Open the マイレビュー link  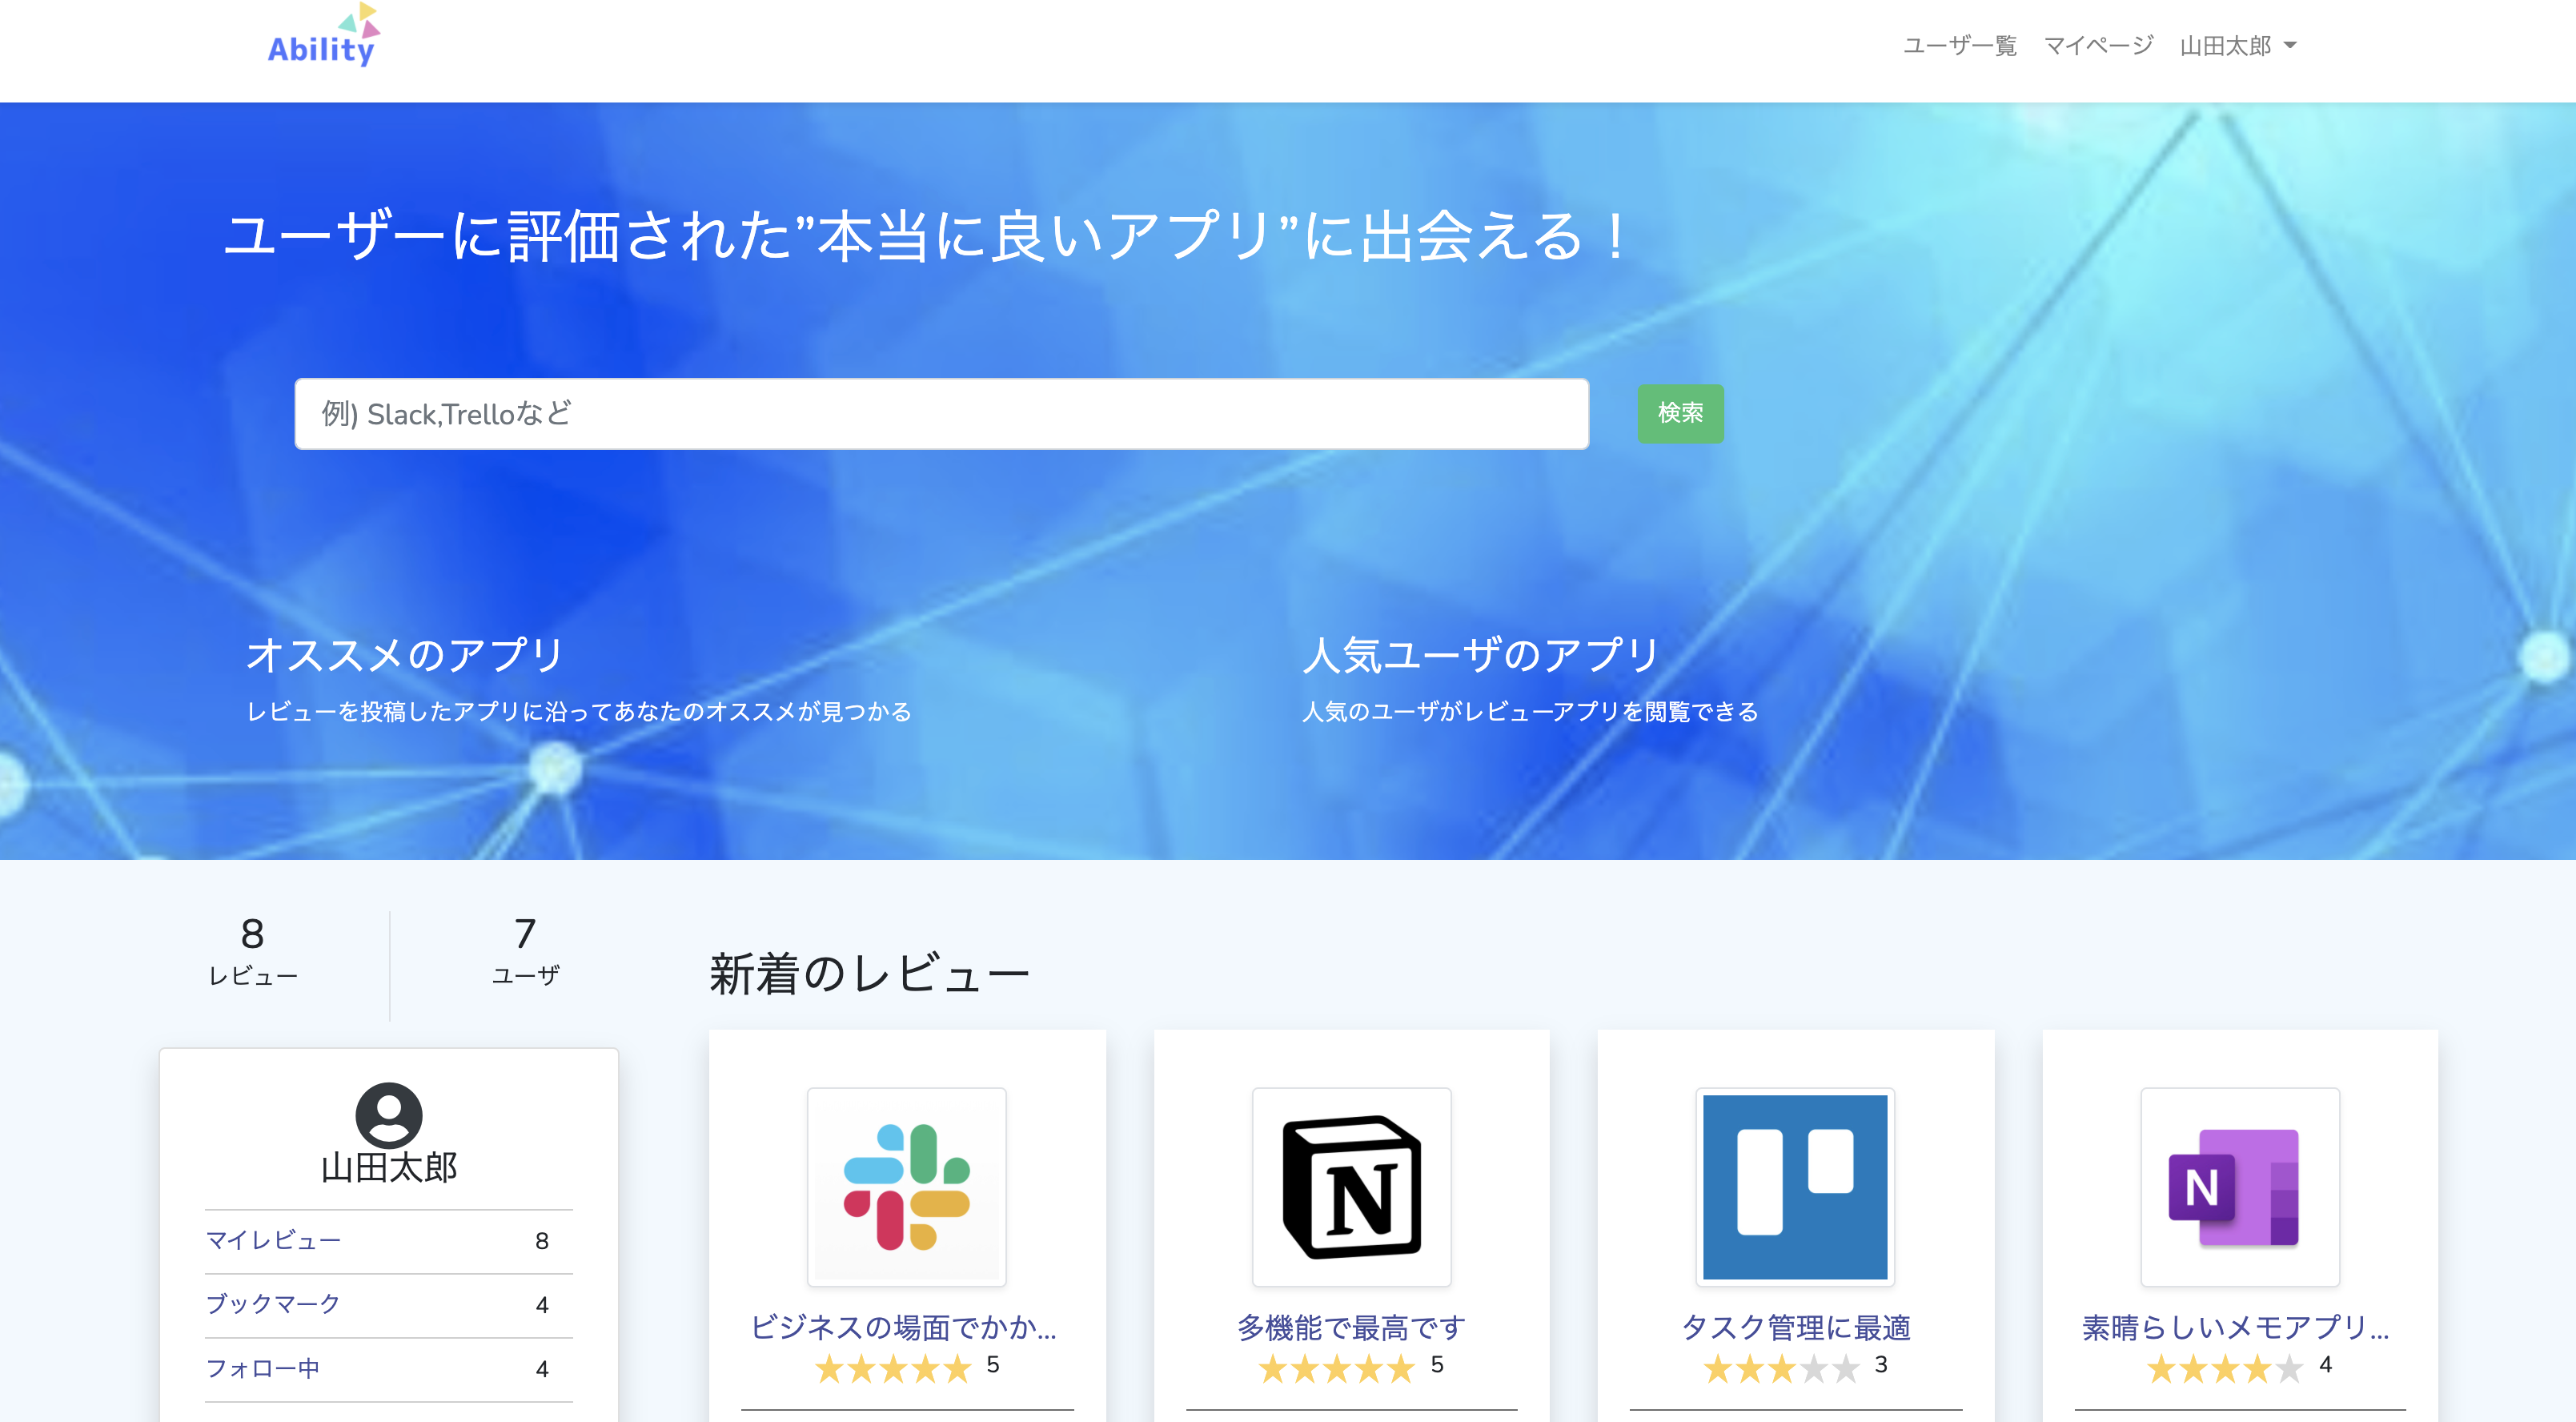(x=273, y=1240)
